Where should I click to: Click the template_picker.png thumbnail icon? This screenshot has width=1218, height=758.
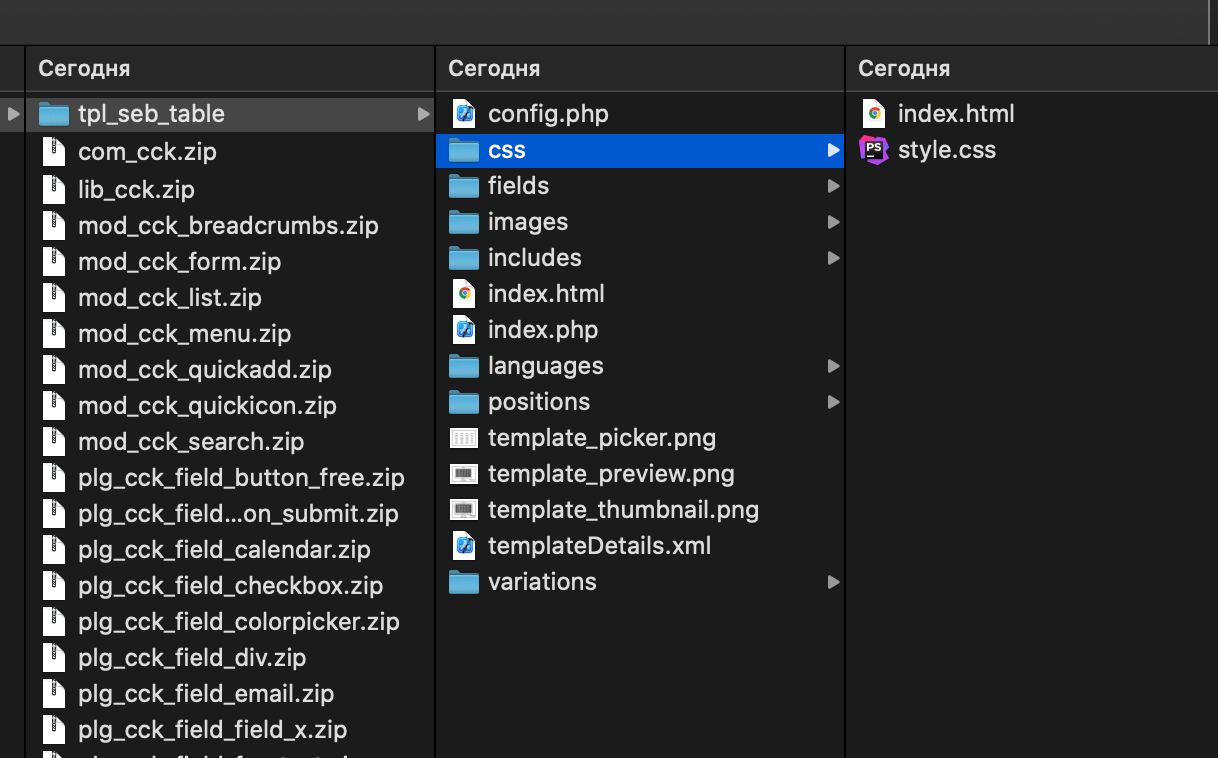coord(464,438)
